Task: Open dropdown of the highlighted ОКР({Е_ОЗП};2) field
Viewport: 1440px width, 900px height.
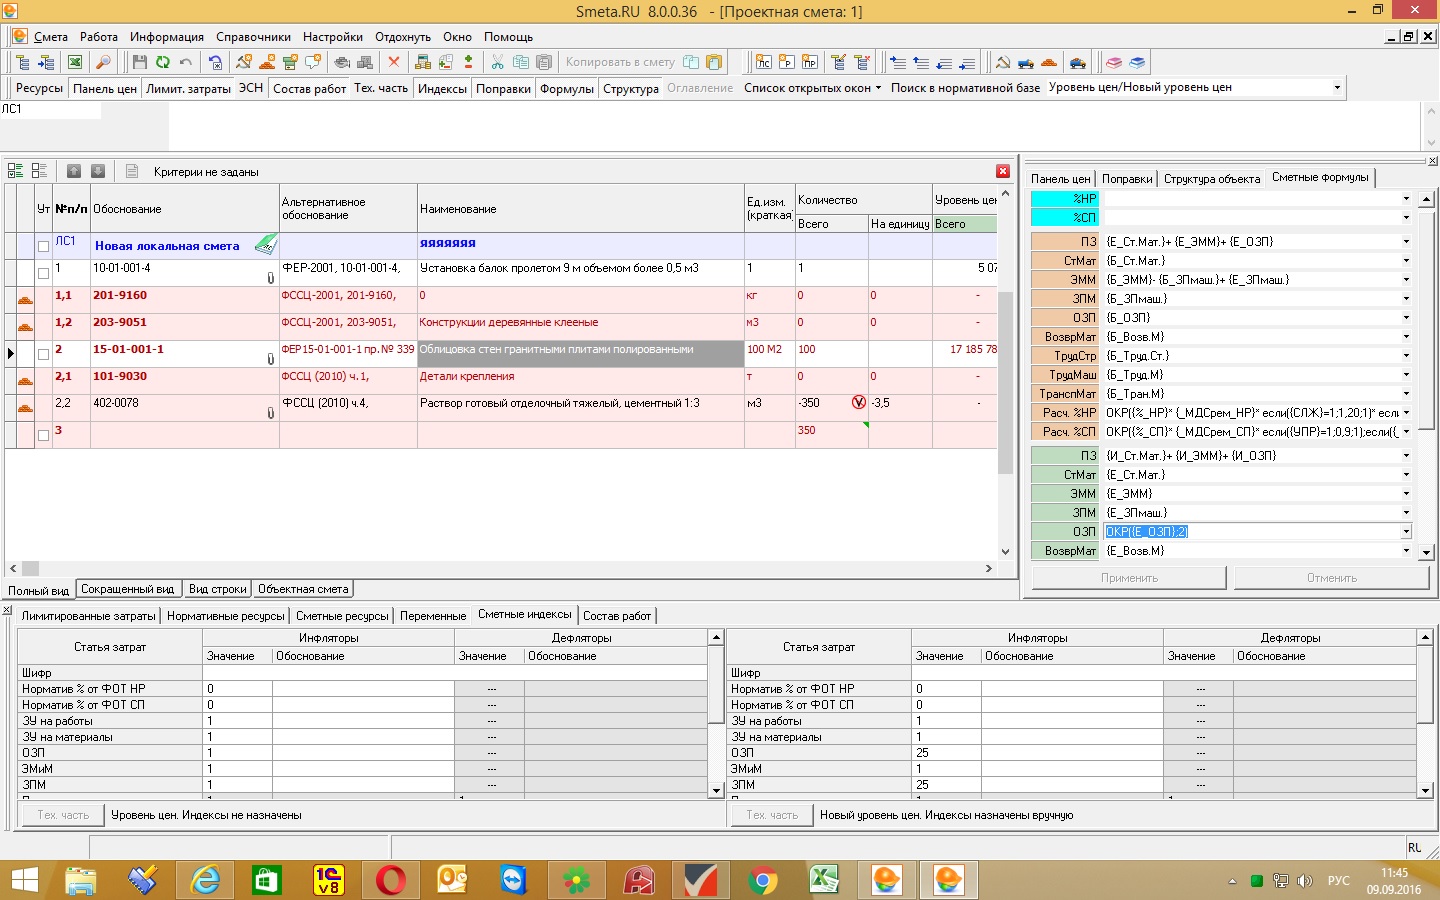Action: point(1406,532)
